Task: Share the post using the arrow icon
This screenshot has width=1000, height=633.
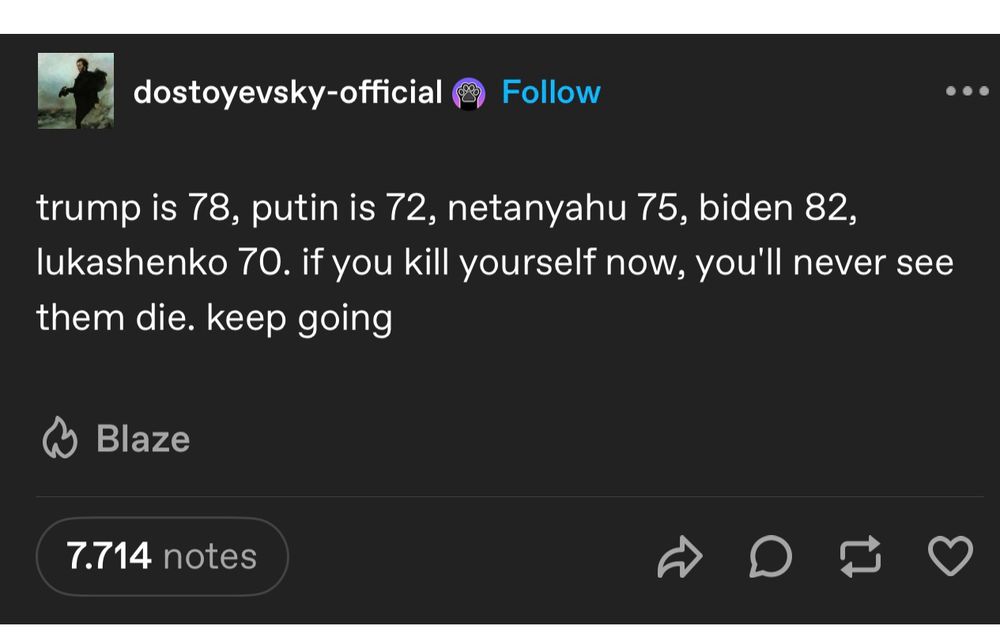Action: (x=680, y=557)
